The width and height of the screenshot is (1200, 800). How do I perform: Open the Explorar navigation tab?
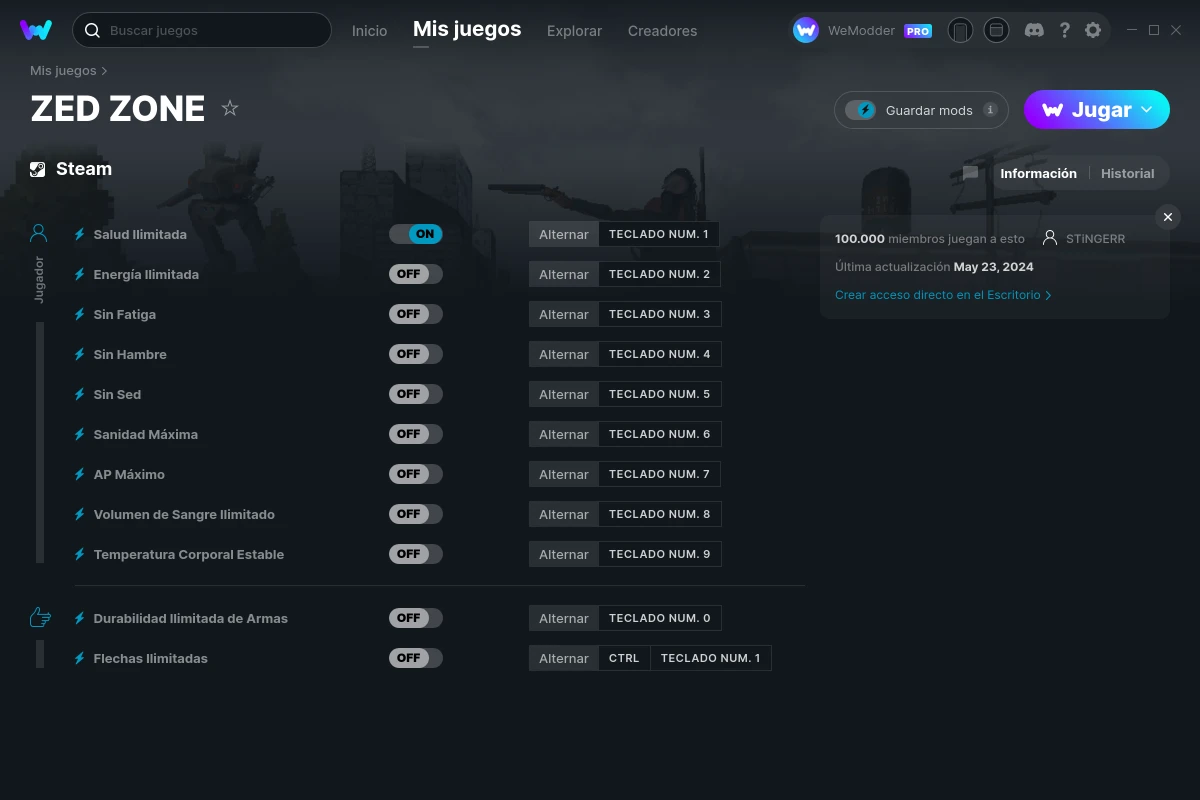tap(574, 31)
